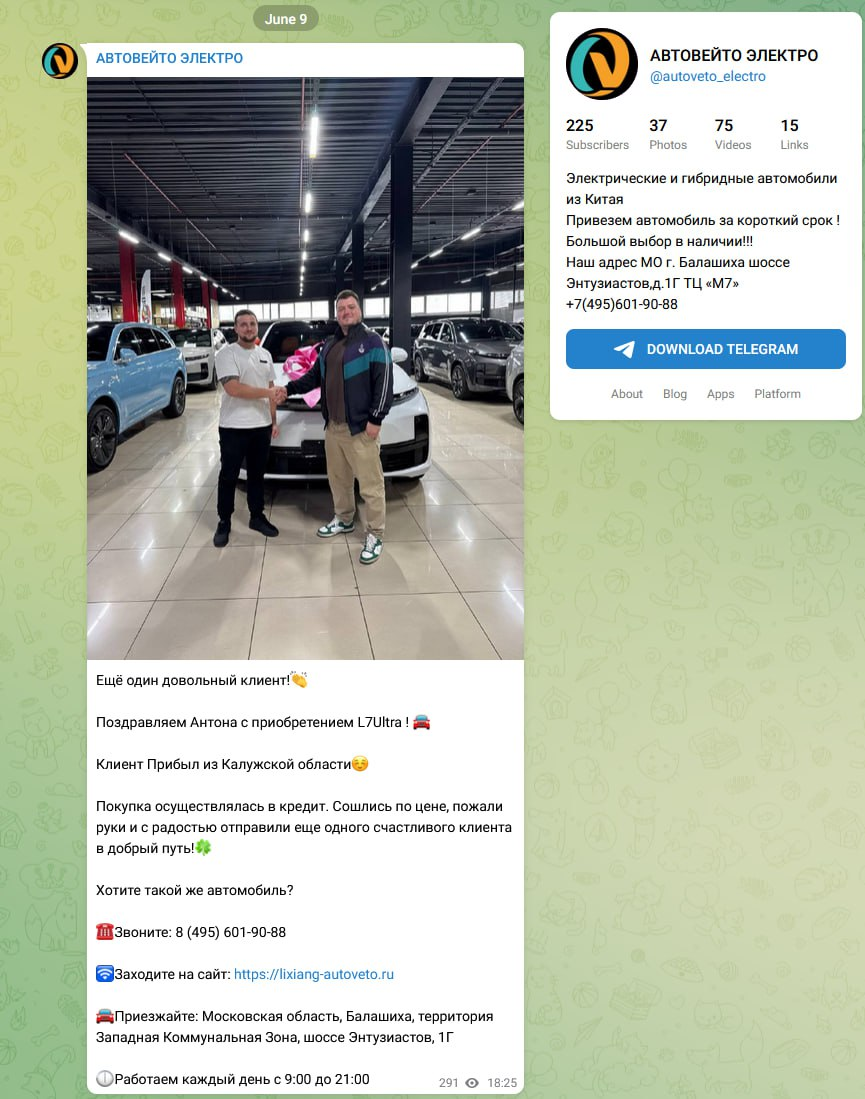Click the clock emoji before Работаем

104,1079
